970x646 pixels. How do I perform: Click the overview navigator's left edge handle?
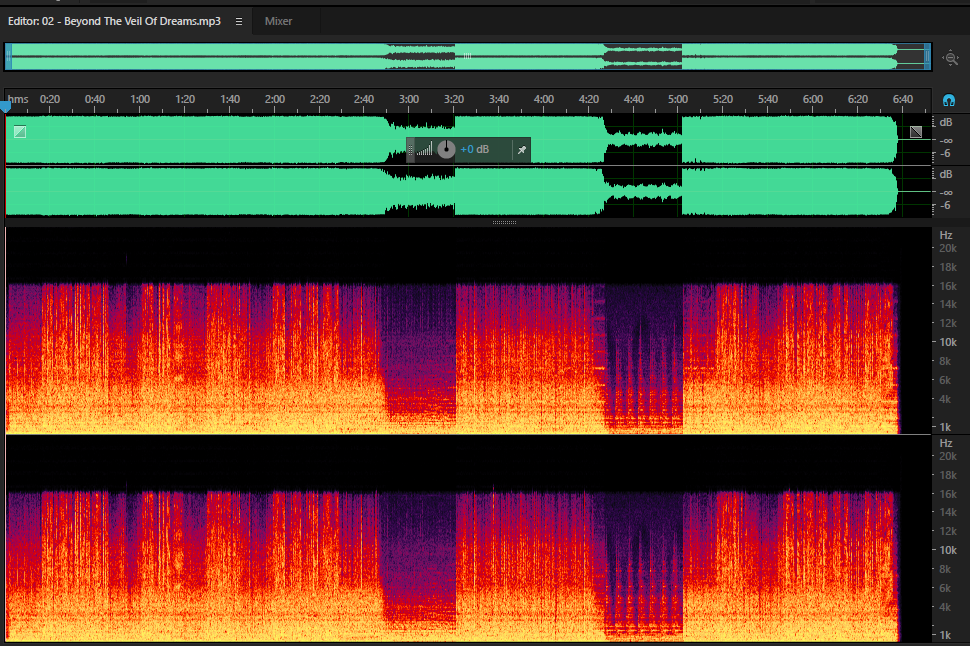[x=8, y=57]
